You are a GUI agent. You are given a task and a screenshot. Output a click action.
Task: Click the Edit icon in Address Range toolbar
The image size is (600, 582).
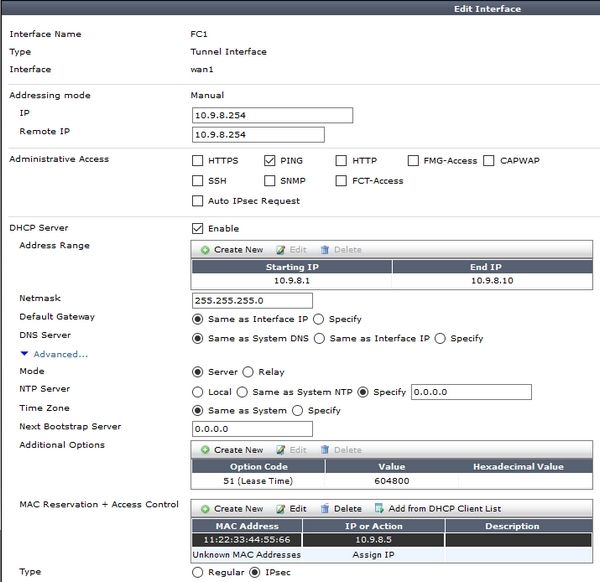[x=280, y=250]
